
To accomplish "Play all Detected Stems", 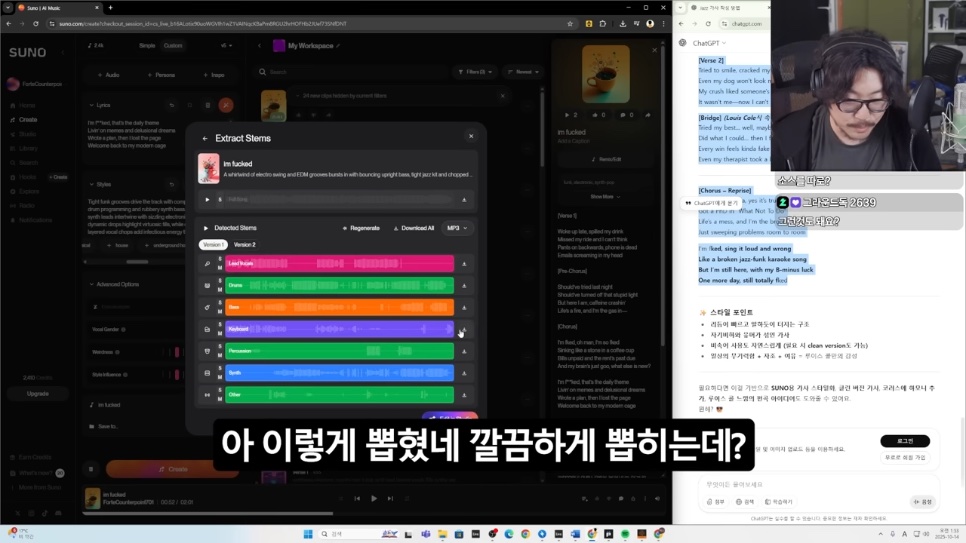I will pos(207,228).
